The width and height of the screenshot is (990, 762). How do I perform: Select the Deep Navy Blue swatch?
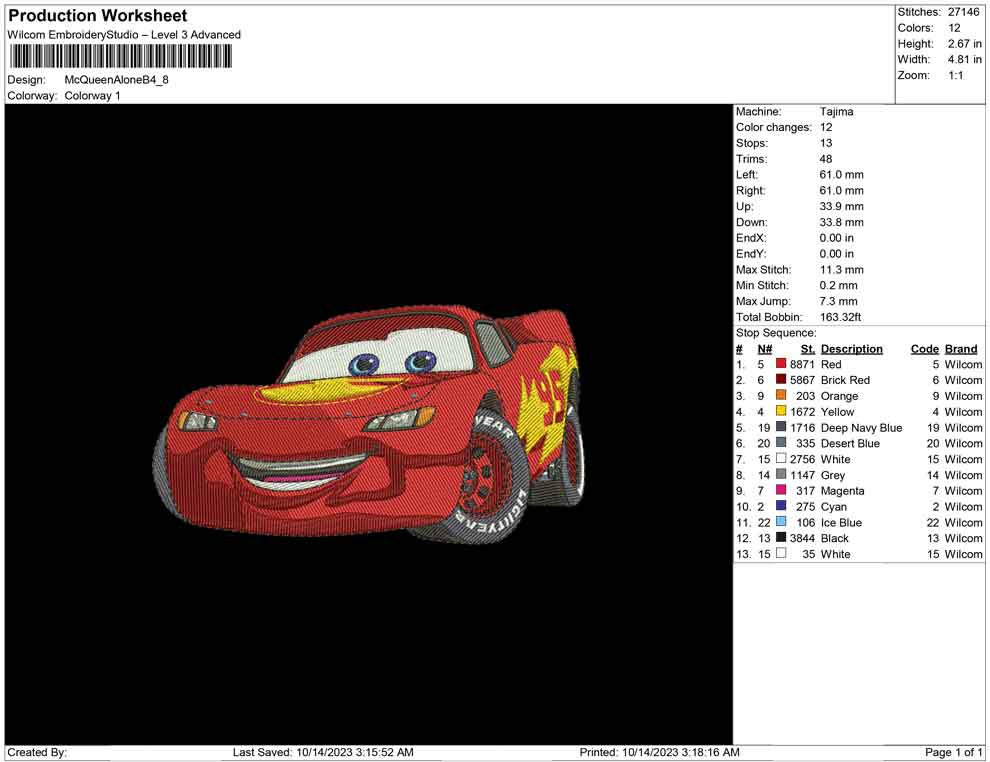781,428
